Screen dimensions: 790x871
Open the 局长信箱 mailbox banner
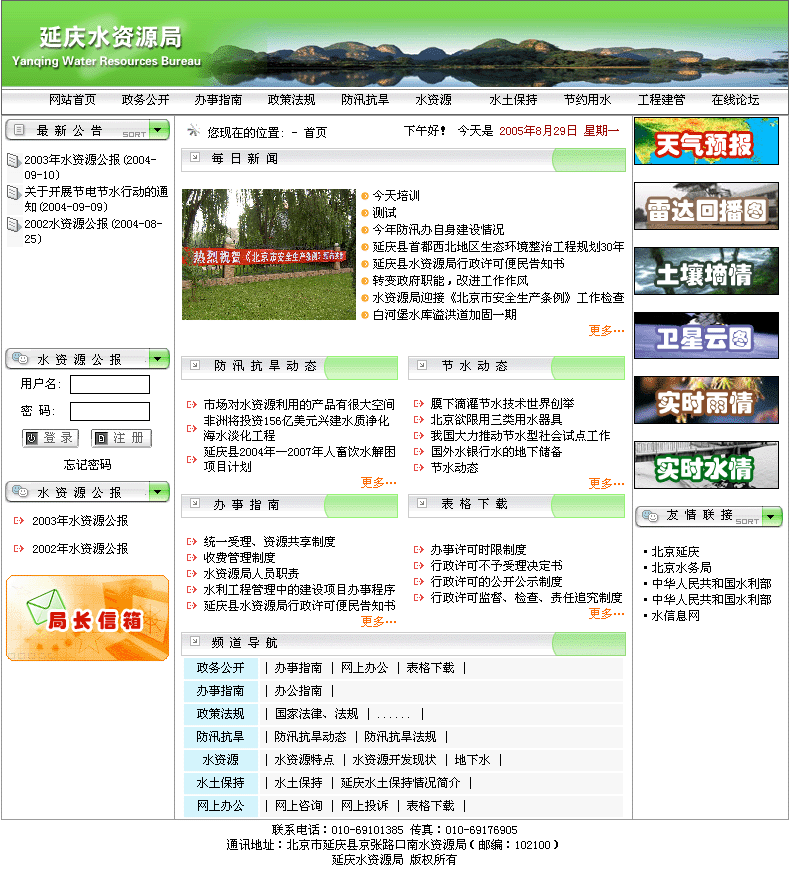pyautogui.click(x=87, y=618)
